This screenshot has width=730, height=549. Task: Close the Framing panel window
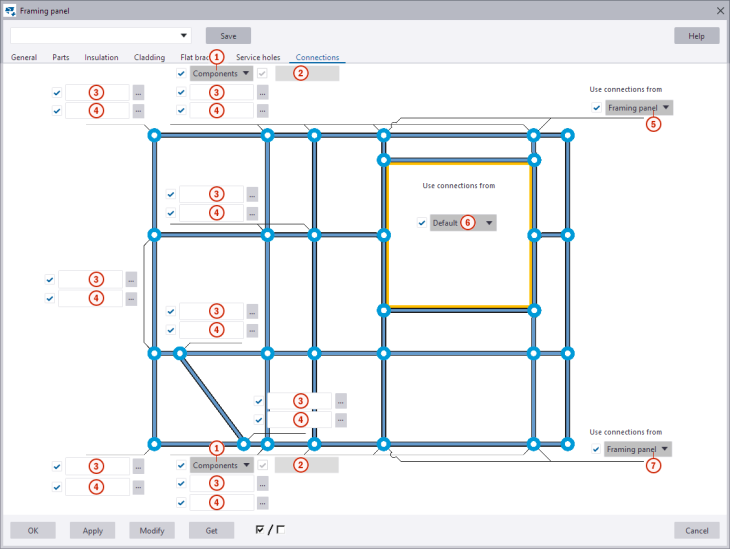coord(720,10)
